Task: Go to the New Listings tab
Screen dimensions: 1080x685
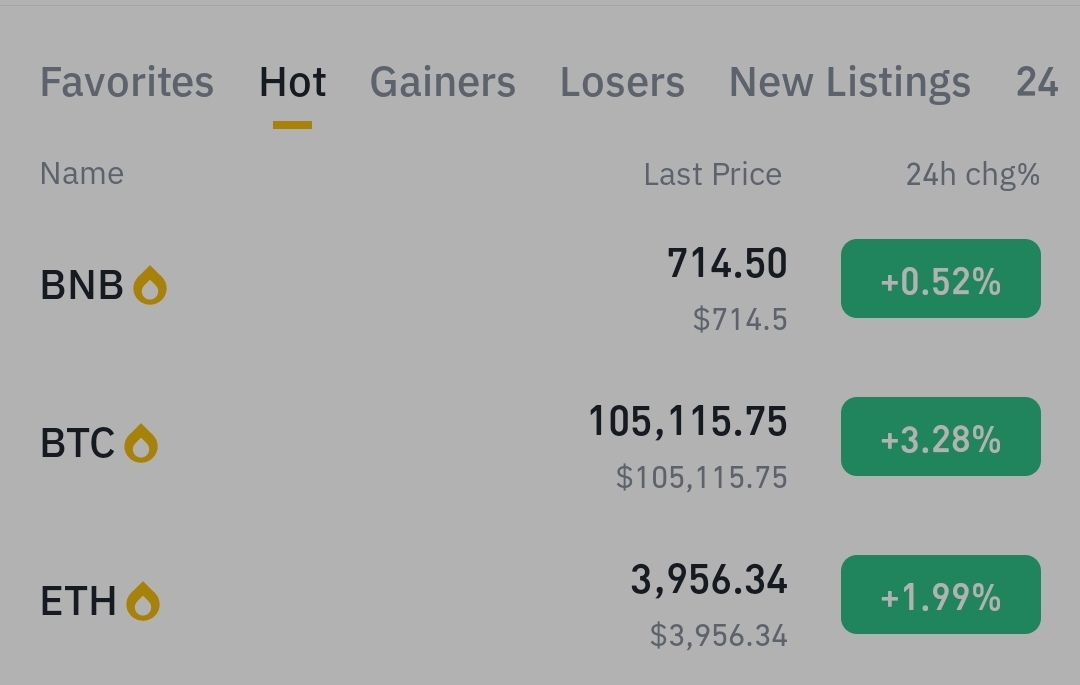Action: pos(849,82)
